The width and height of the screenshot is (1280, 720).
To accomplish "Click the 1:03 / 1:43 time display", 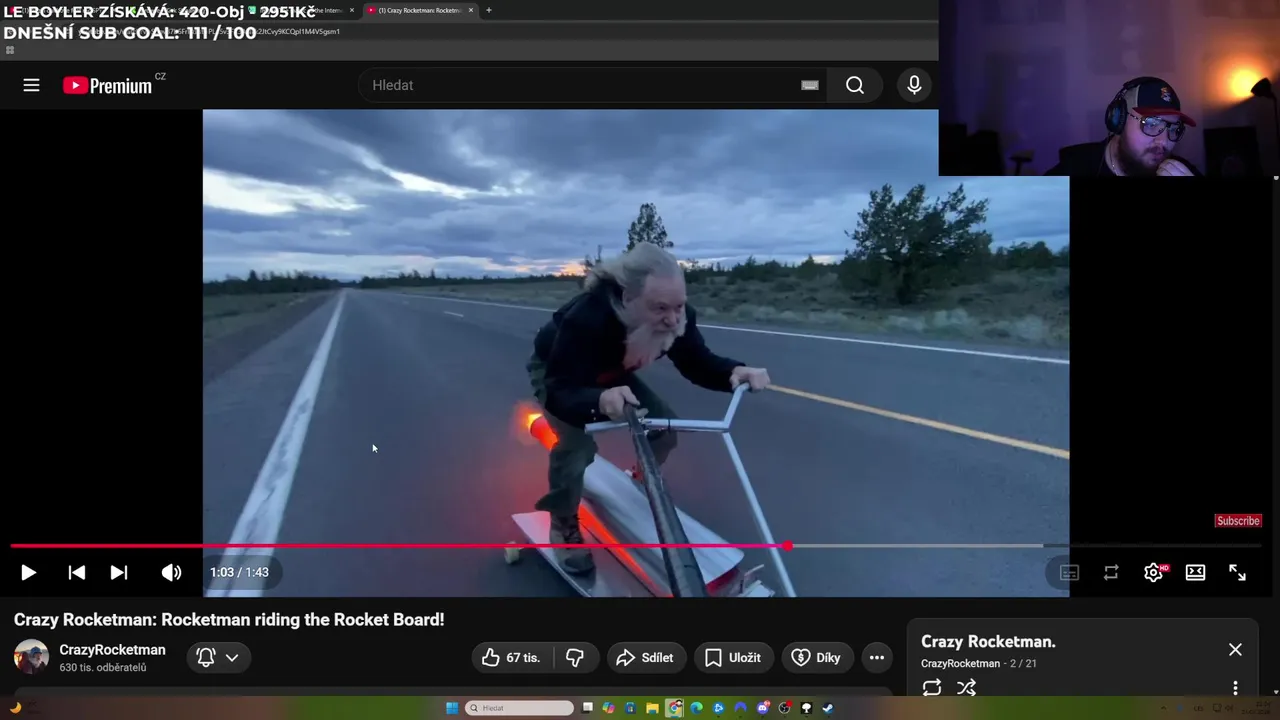I will 239,572.
